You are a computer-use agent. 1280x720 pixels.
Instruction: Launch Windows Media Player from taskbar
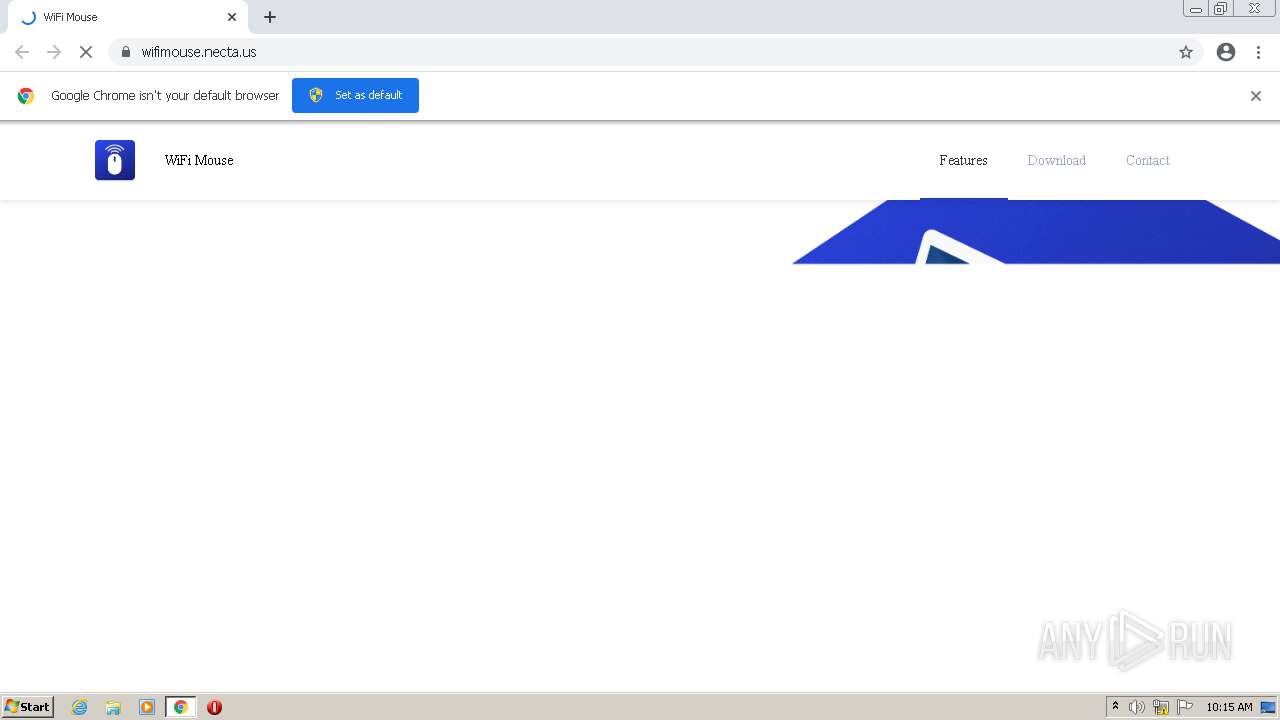pos(147,707)
